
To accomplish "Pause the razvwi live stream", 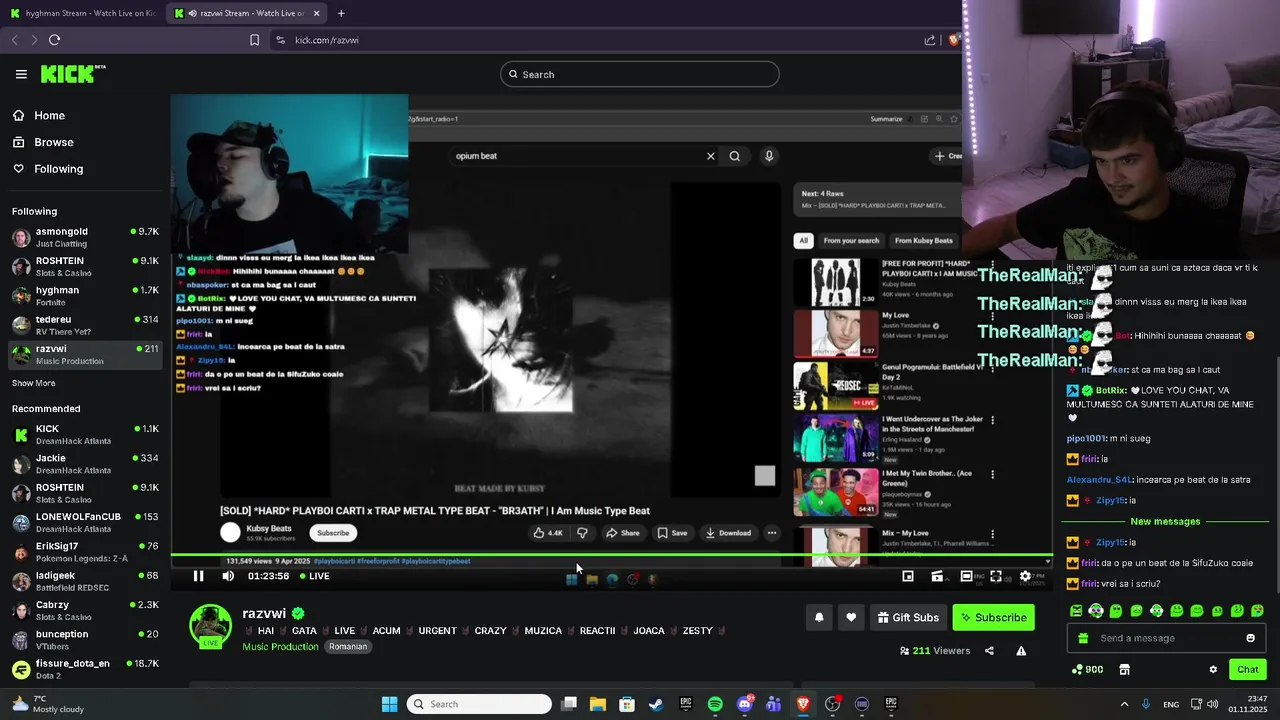I will pos(198,576).
